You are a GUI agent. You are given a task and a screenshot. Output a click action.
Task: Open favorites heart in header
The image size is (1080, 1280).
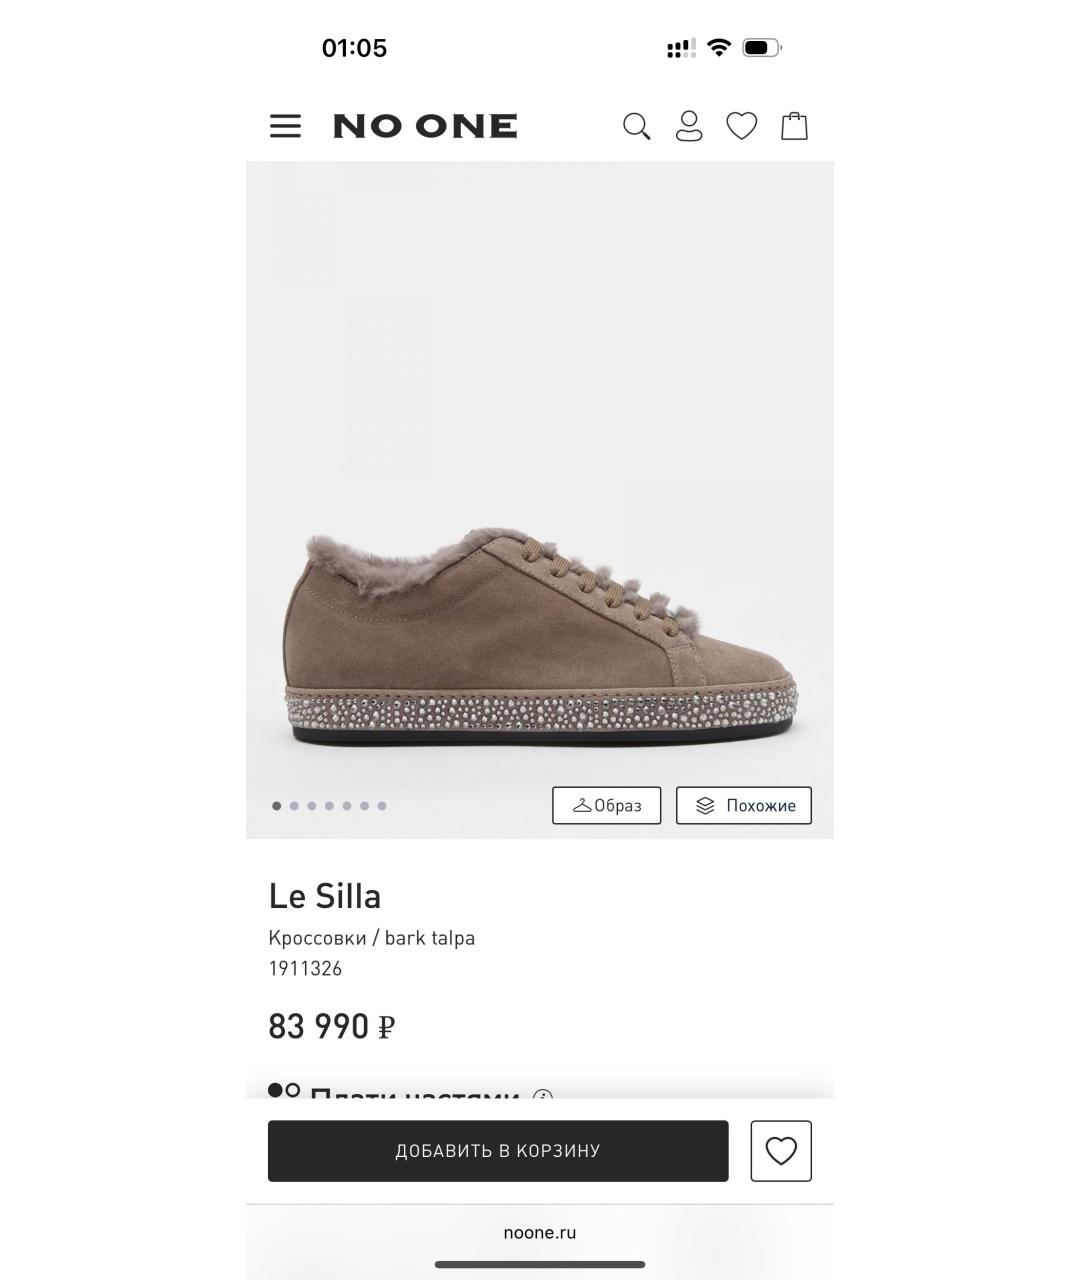(741, 126)
